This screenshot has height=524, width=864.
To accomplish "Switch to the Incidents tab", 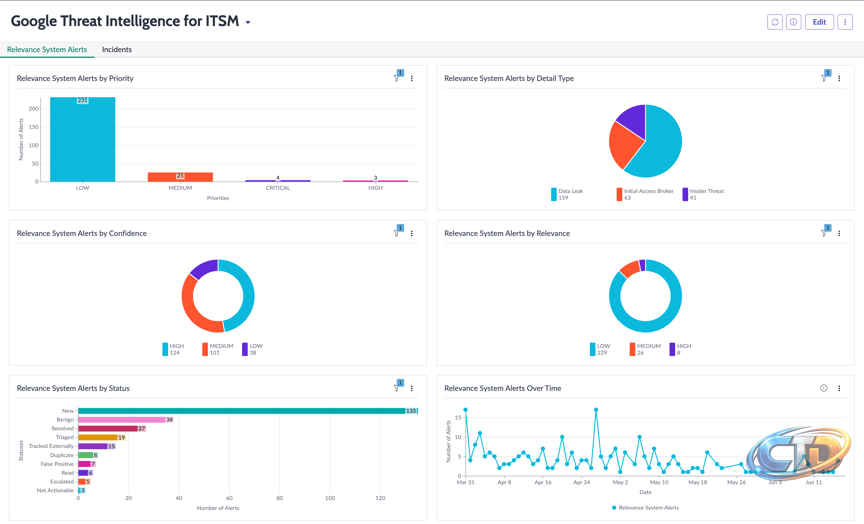I will (x=117, y=50).
